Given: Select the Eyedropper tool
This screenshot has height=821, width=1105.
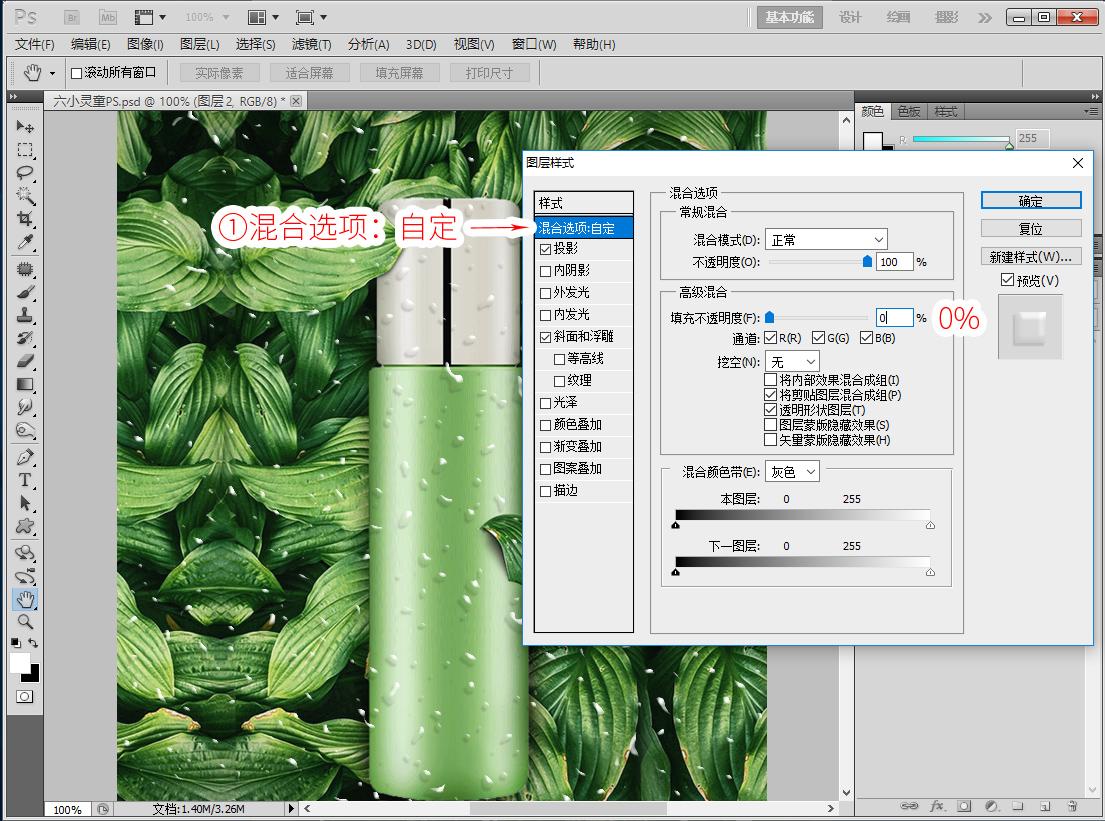Looking at the screenshot, I should [x=26, y=242].
